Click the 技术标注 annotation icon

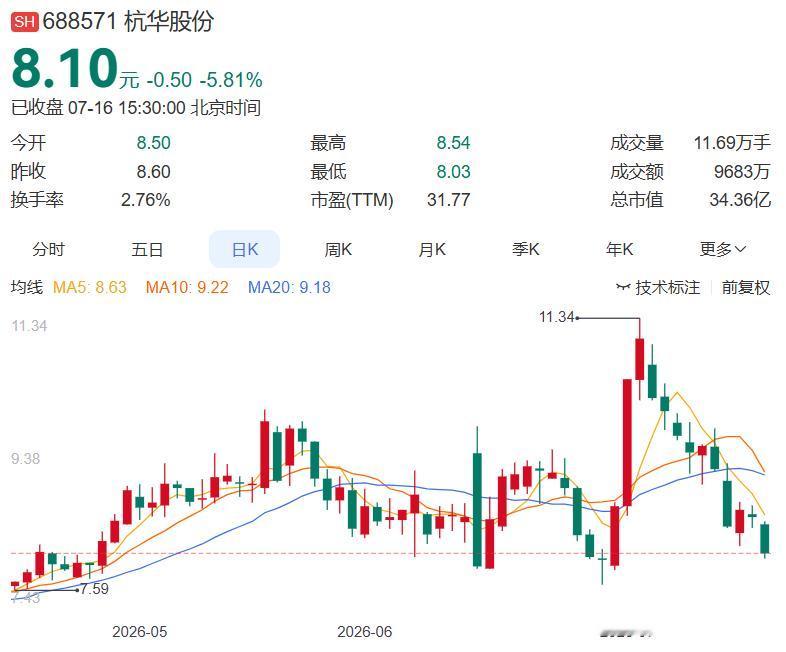pos(623,287)
